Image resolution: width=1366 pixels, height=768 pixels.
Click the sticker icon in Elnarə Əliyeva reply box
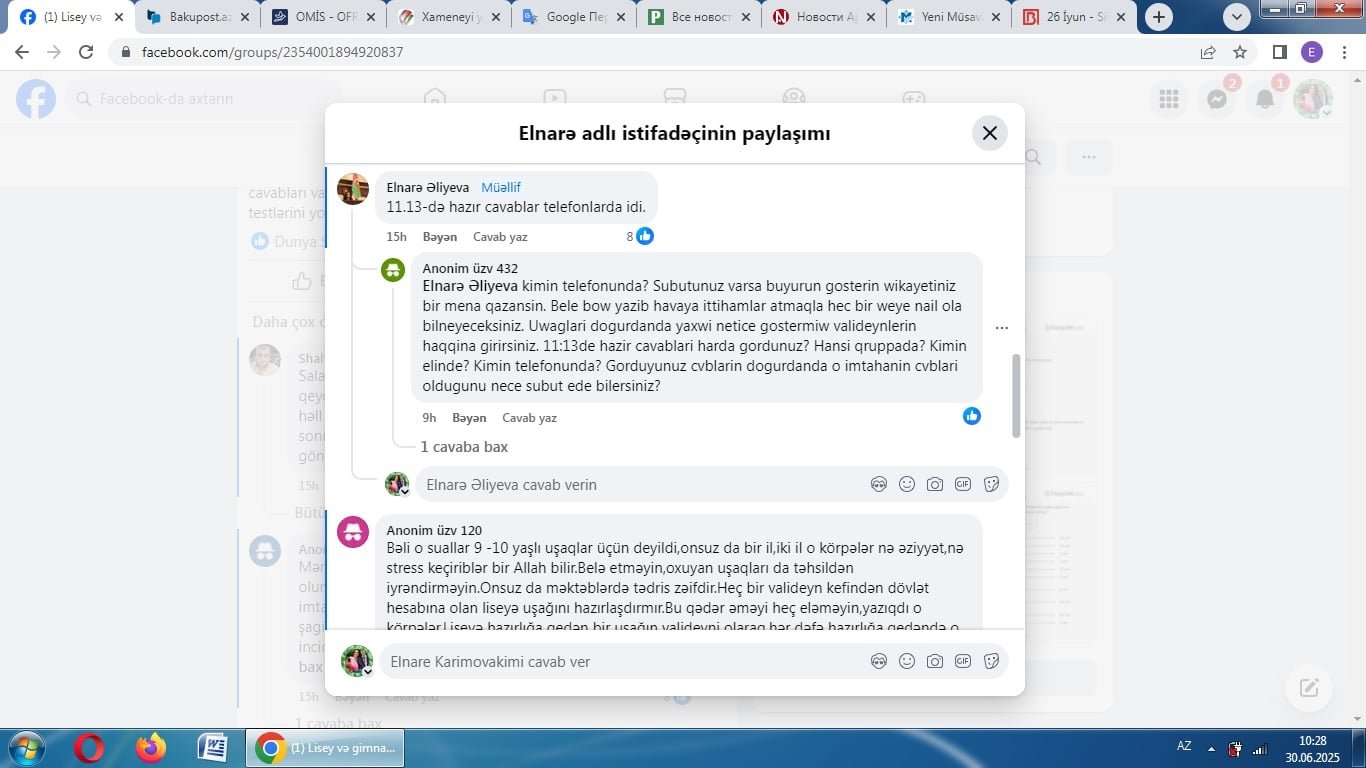coord(991,484)
